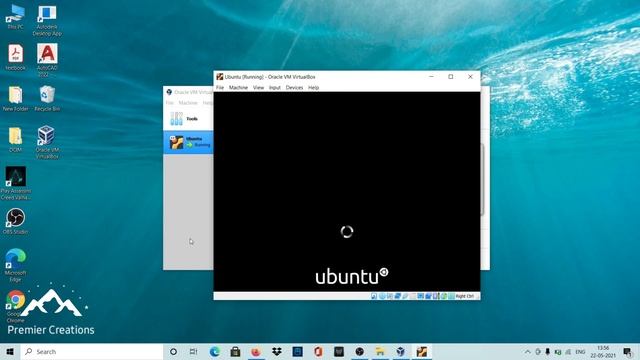Show hidden system tray icons
This screenshot has height=360, width=640.
(x=527, y=351)
